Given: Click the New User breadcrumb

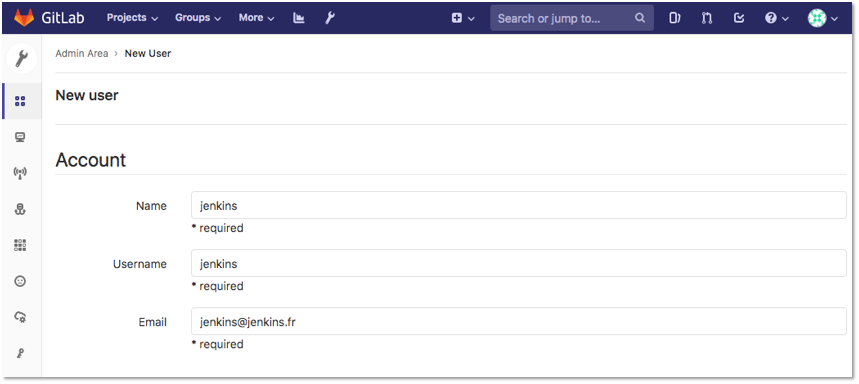Looking at the screenshot, I should [x=148, y=53].
